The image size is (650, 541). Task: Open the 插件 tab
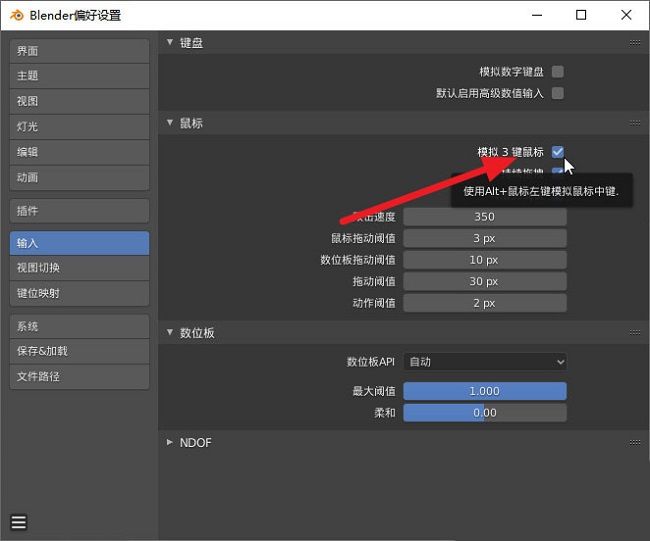(79, 211)
